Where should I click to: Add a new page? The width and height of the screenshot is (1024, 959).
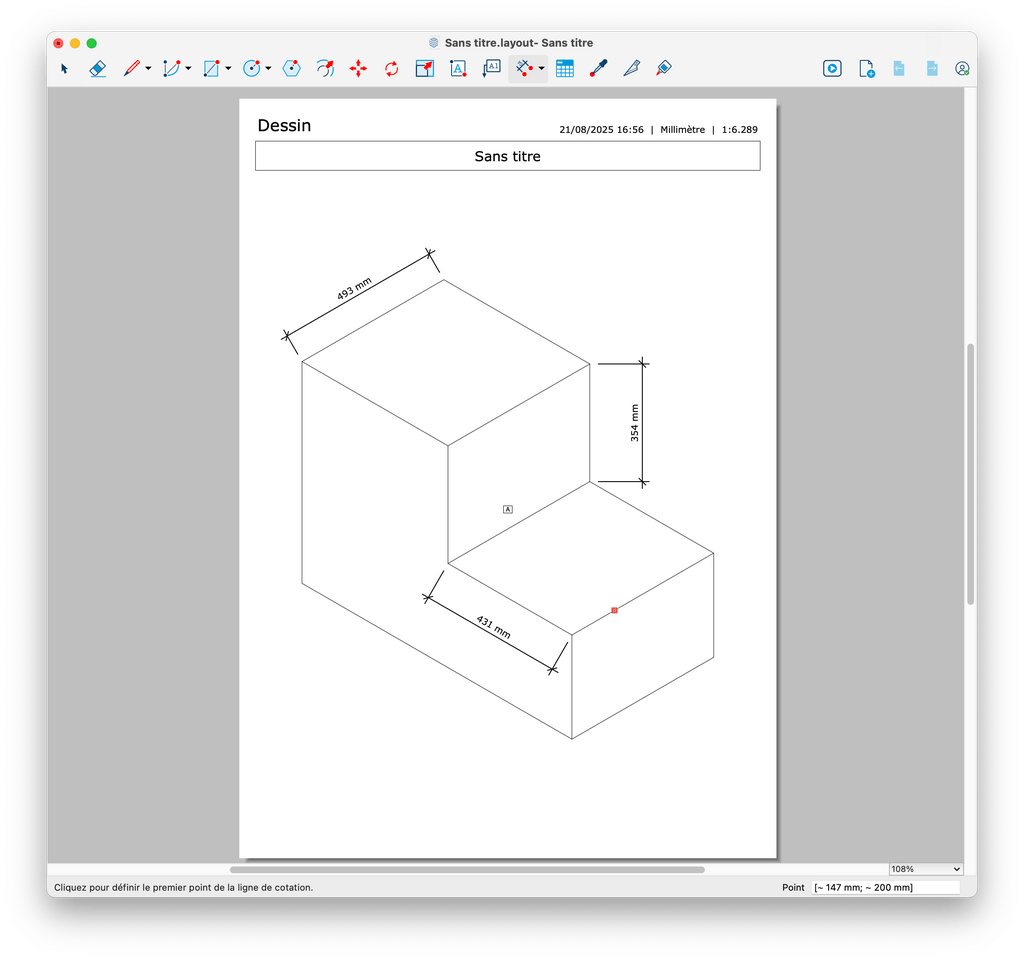[x=867, y=69]
